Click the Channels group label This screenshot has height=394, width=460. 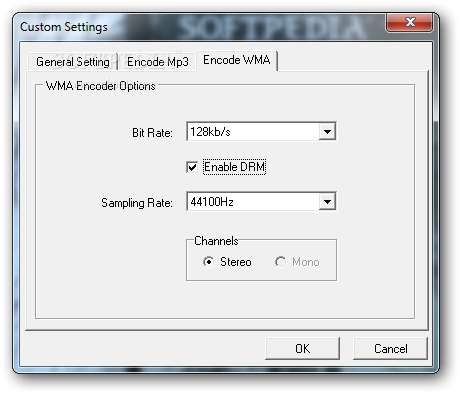216,241
